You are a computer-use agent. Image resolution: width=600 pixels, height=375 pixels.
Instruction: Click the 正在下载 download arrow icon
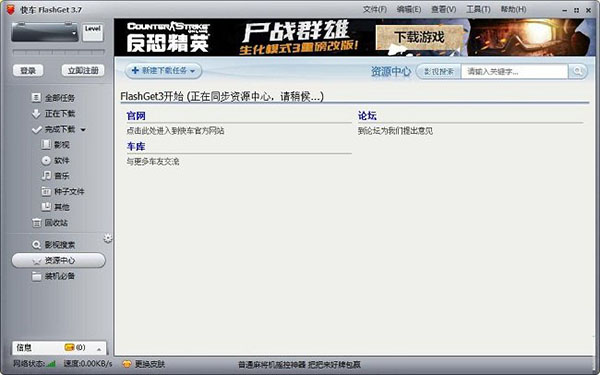(x=36, y=114)
